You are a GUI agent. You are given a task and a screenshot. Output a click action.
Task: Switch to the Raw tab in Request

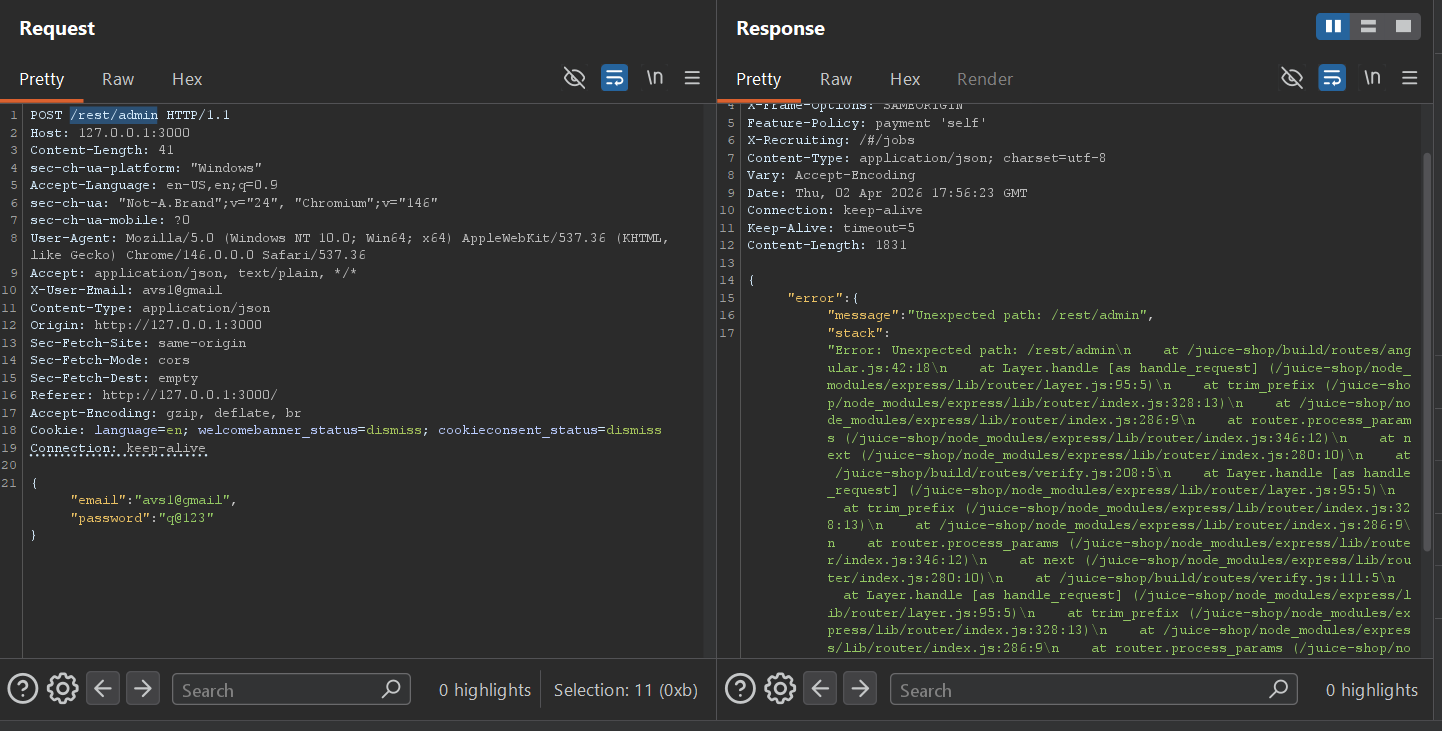(118, 79)
